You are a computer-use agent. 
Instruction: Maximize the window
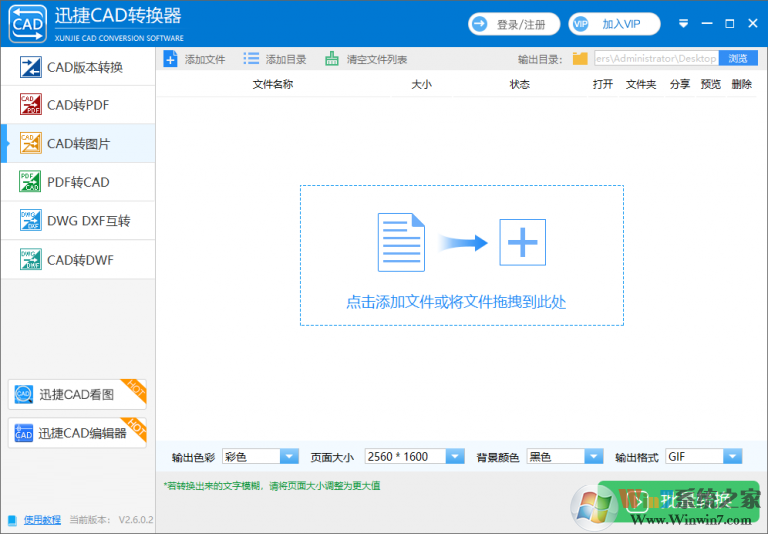[x=730, y=24]
